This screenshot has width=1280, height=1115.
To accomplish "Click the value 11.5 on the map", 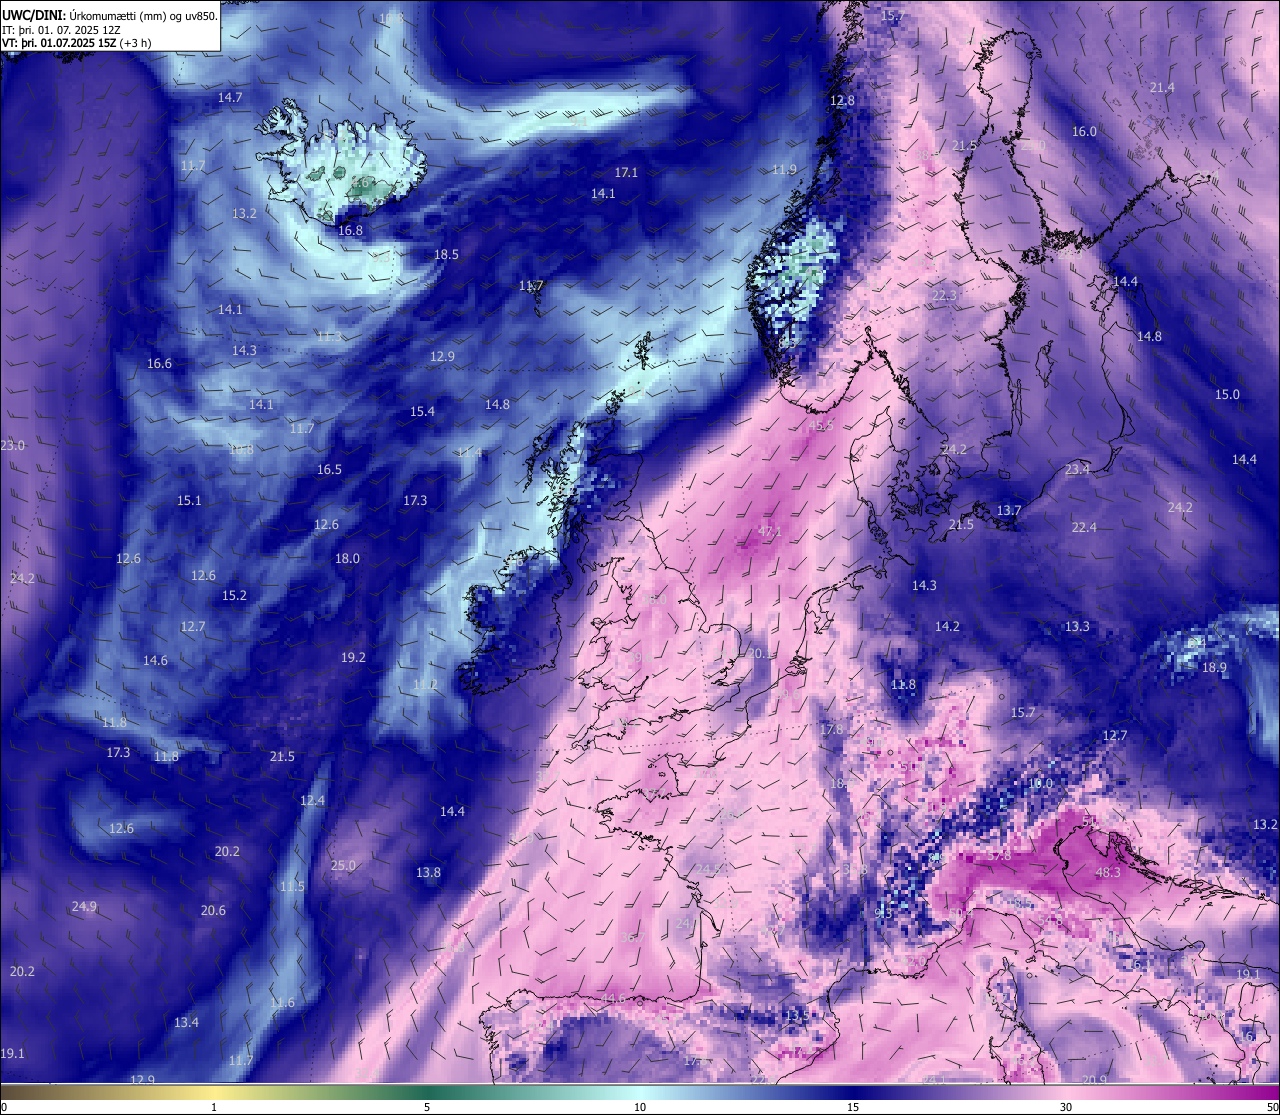I will point(292,887).
